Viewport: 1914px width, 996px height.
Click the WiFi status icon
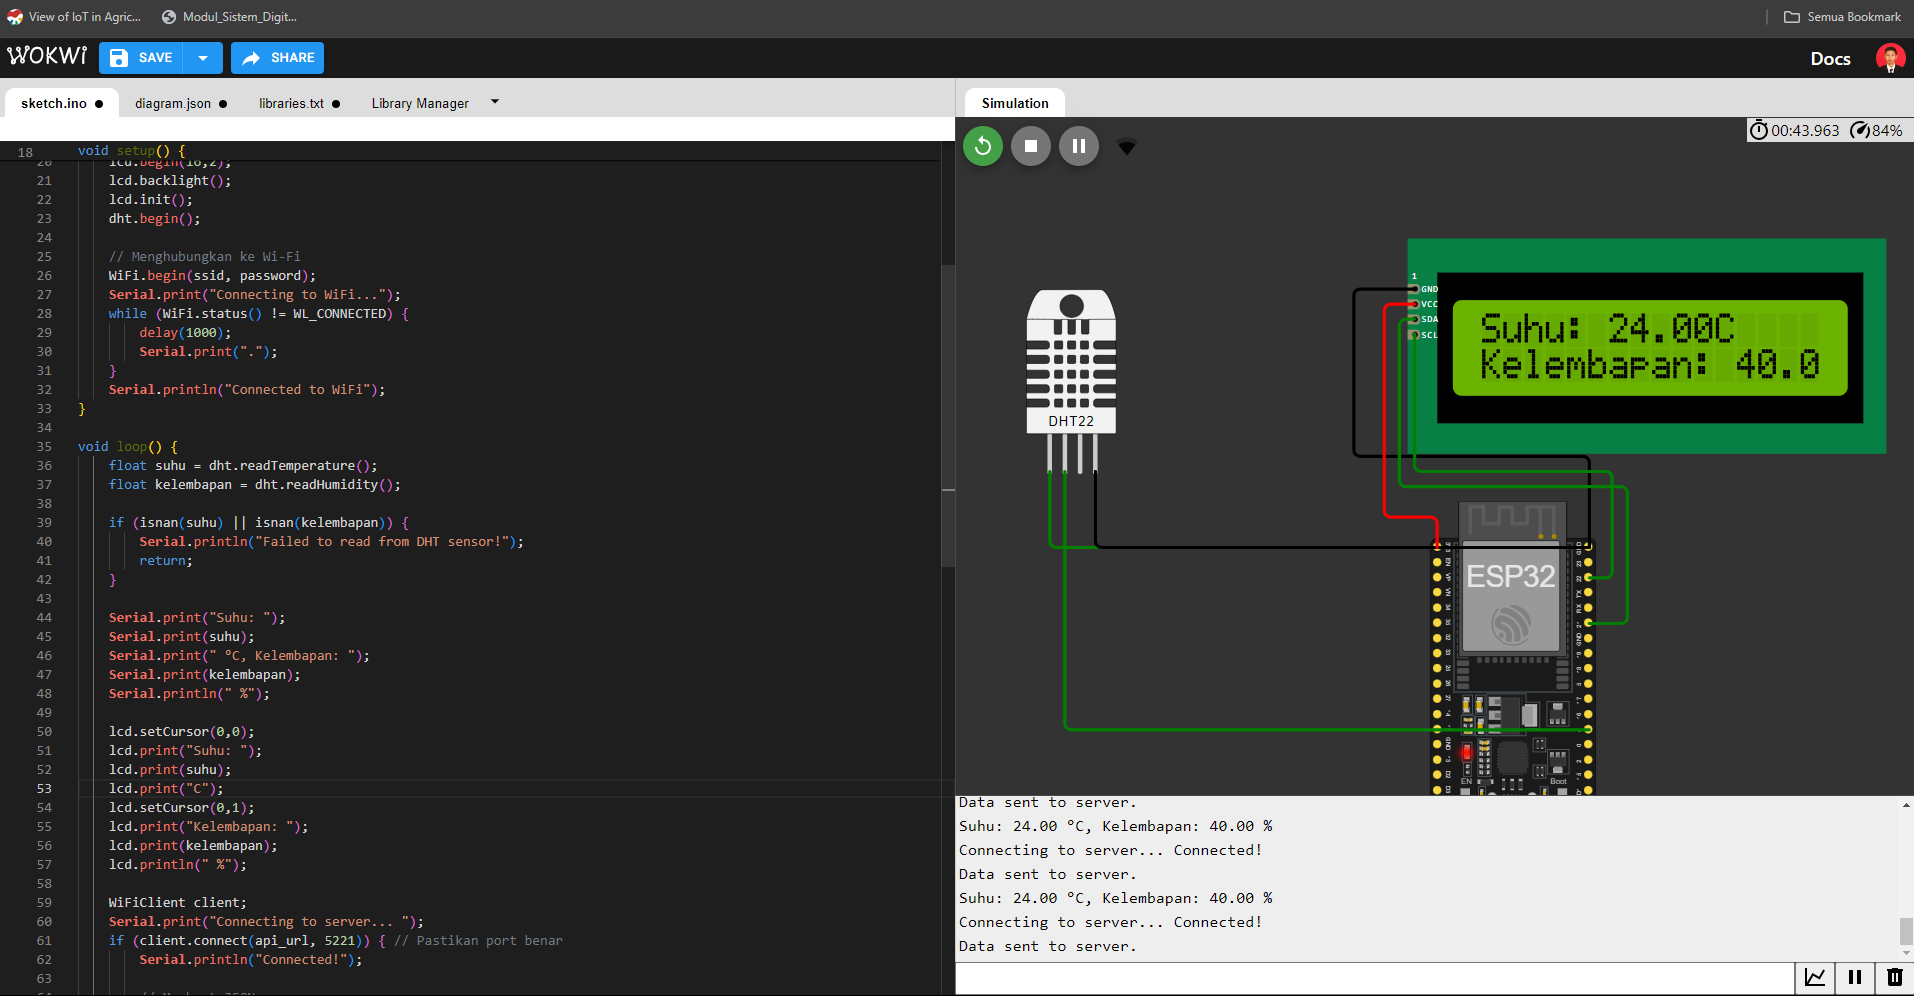1127,147
